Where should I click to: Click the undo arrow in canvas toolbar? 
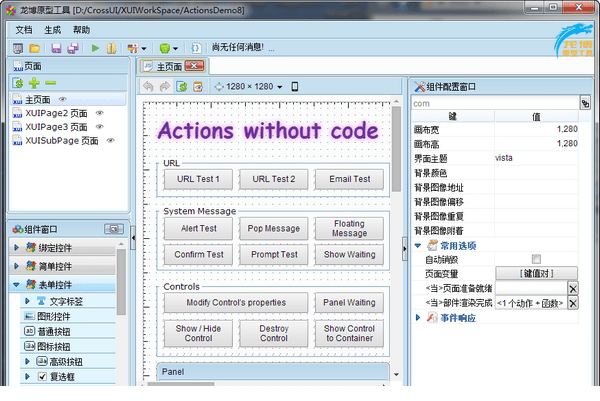pos(149,87)
